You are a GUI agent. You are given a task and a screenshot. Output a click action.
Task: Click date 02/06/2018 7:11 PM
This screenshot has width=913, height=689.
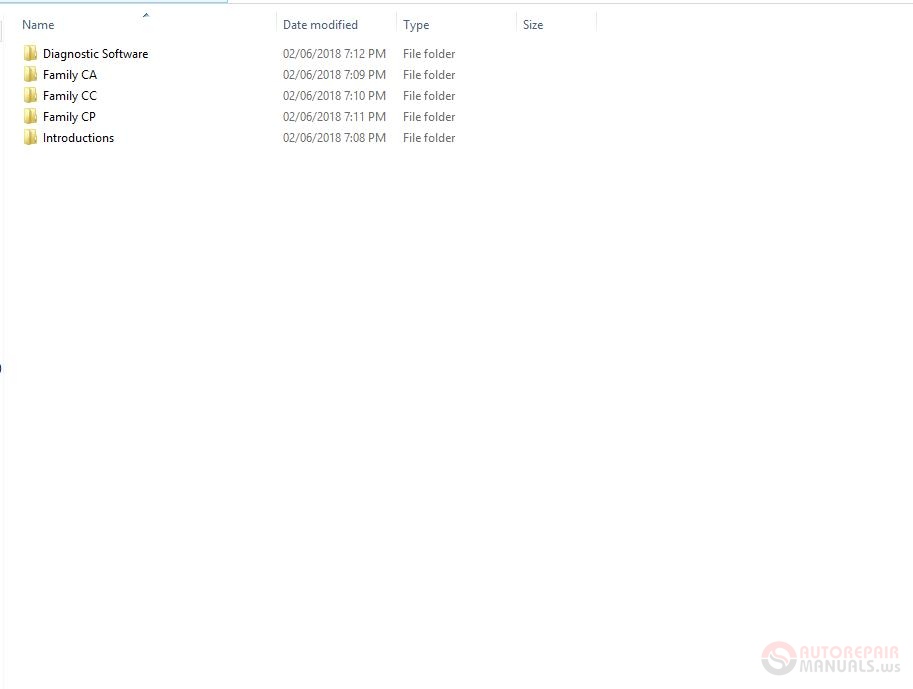coord(334,116)
